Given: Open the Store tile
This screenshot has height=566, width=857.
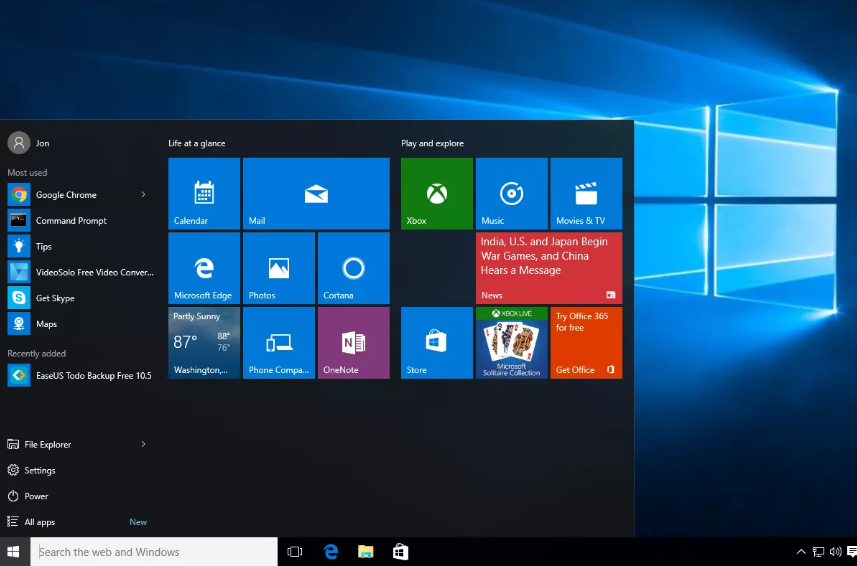Looking at the screenshot, I should coord(437,343).
